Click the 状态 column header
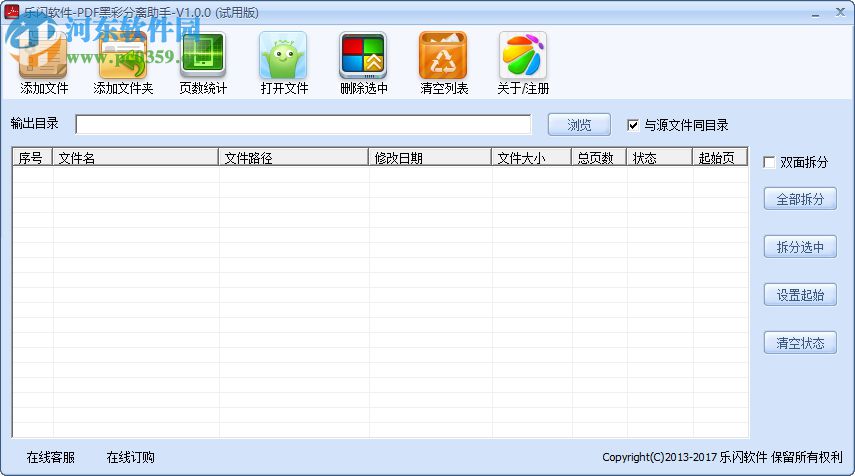 click(x=659, y=157)
